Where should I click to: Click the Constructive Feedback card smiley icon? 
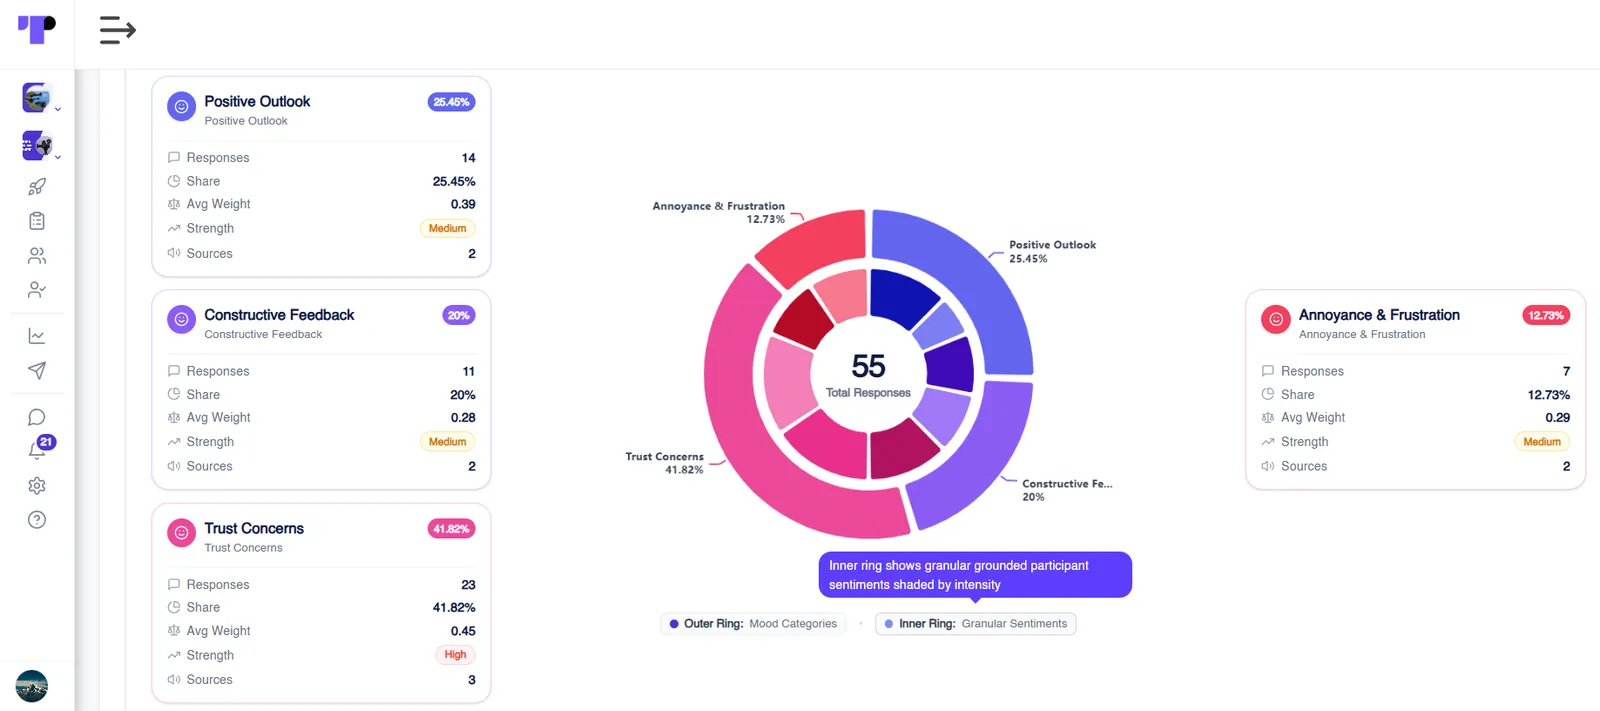[181, 320]
